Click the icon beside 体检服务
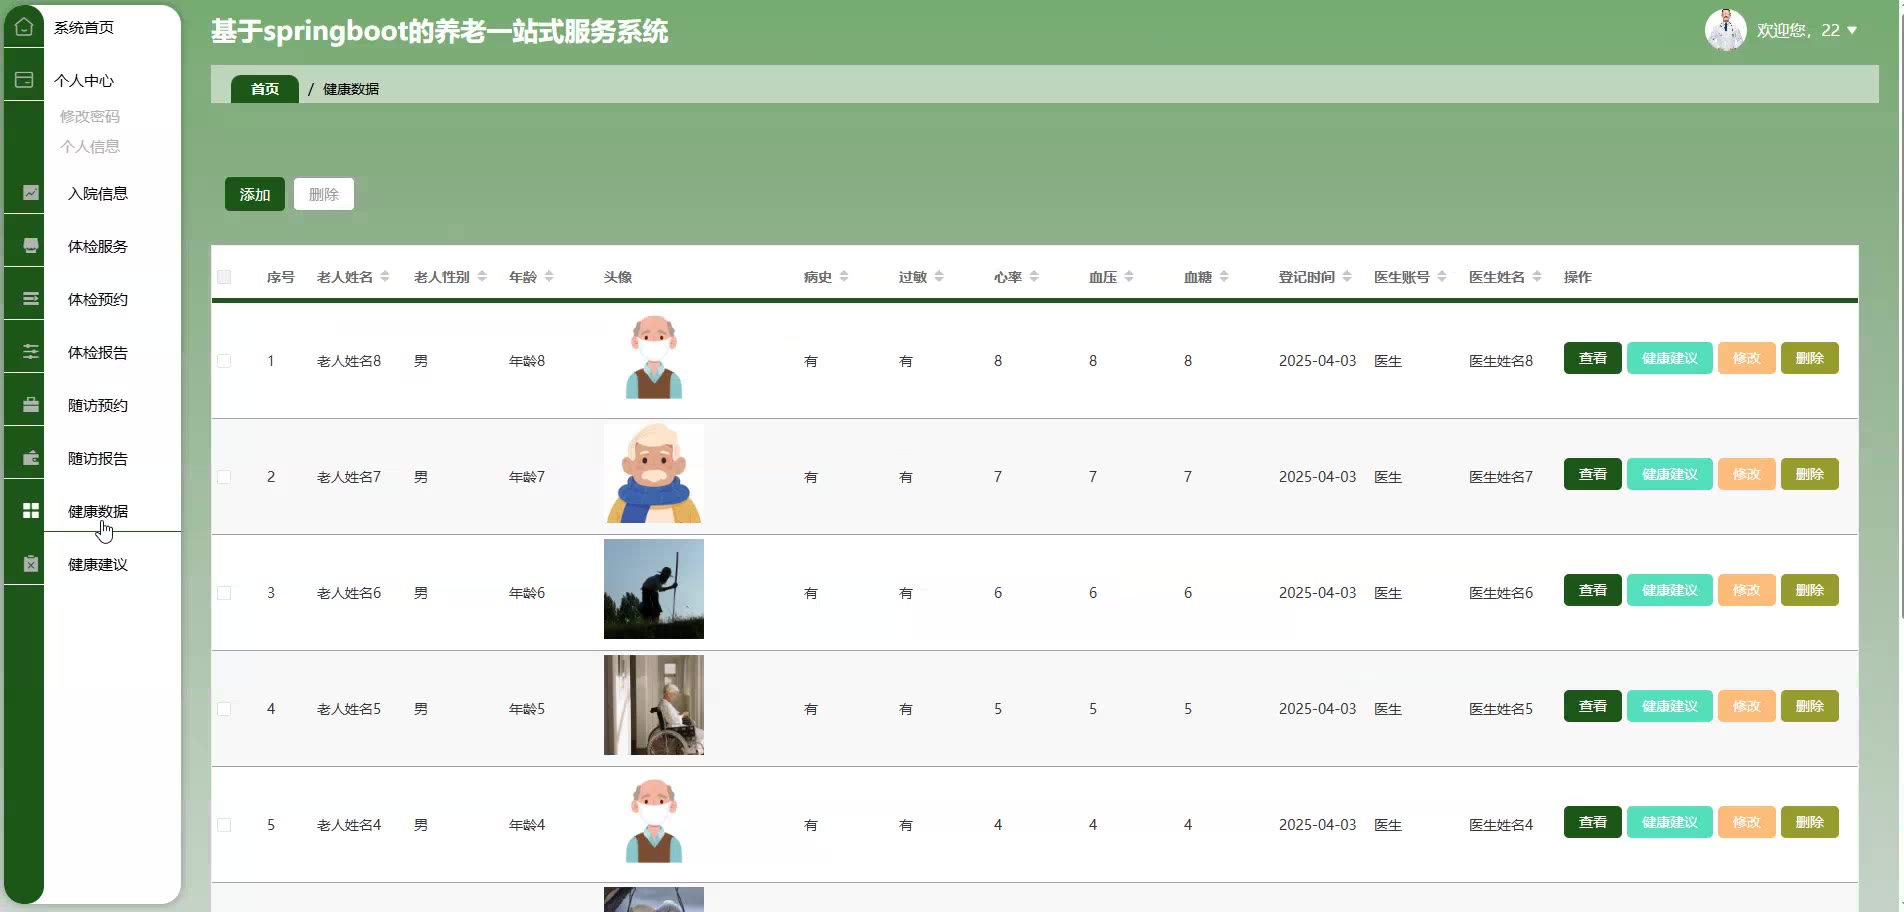 (31, 246)
